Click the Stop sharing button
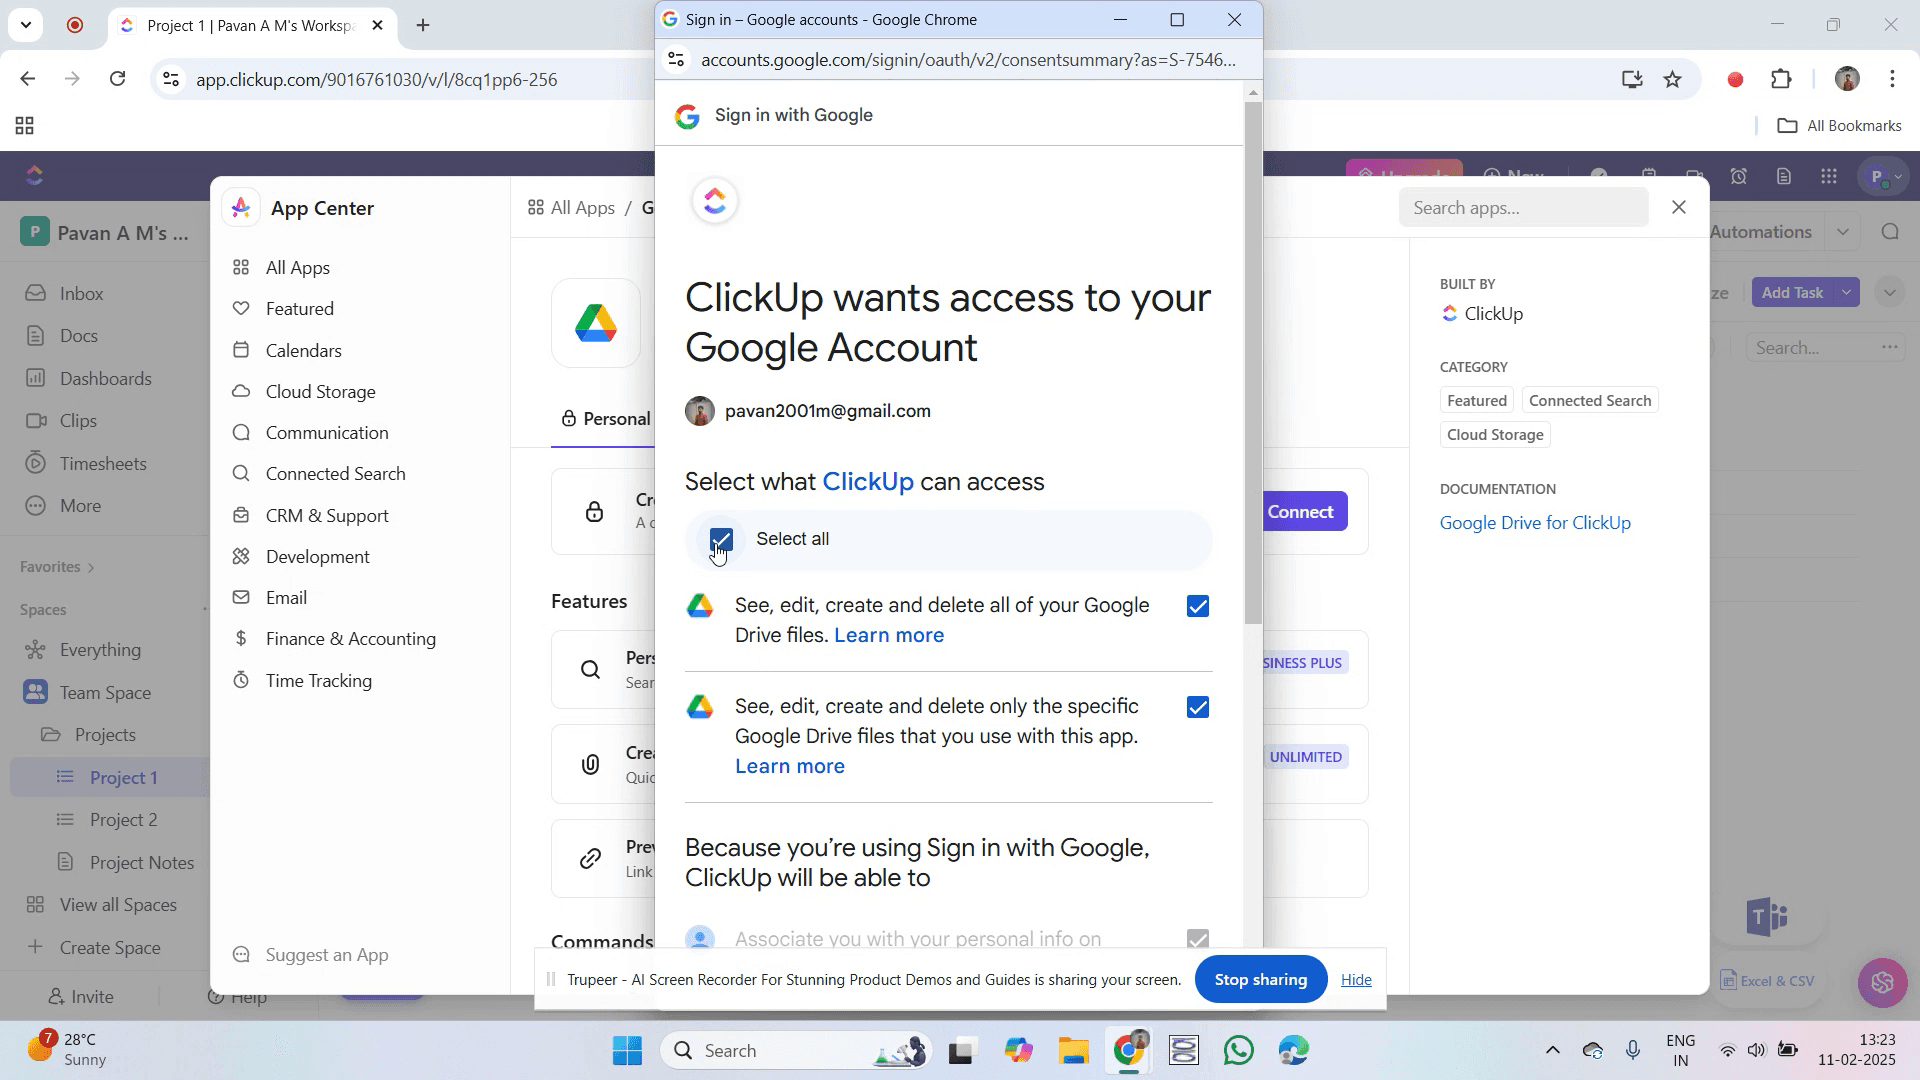The height and width of the screenshot is (1080, 1920). coord(1260,980)
